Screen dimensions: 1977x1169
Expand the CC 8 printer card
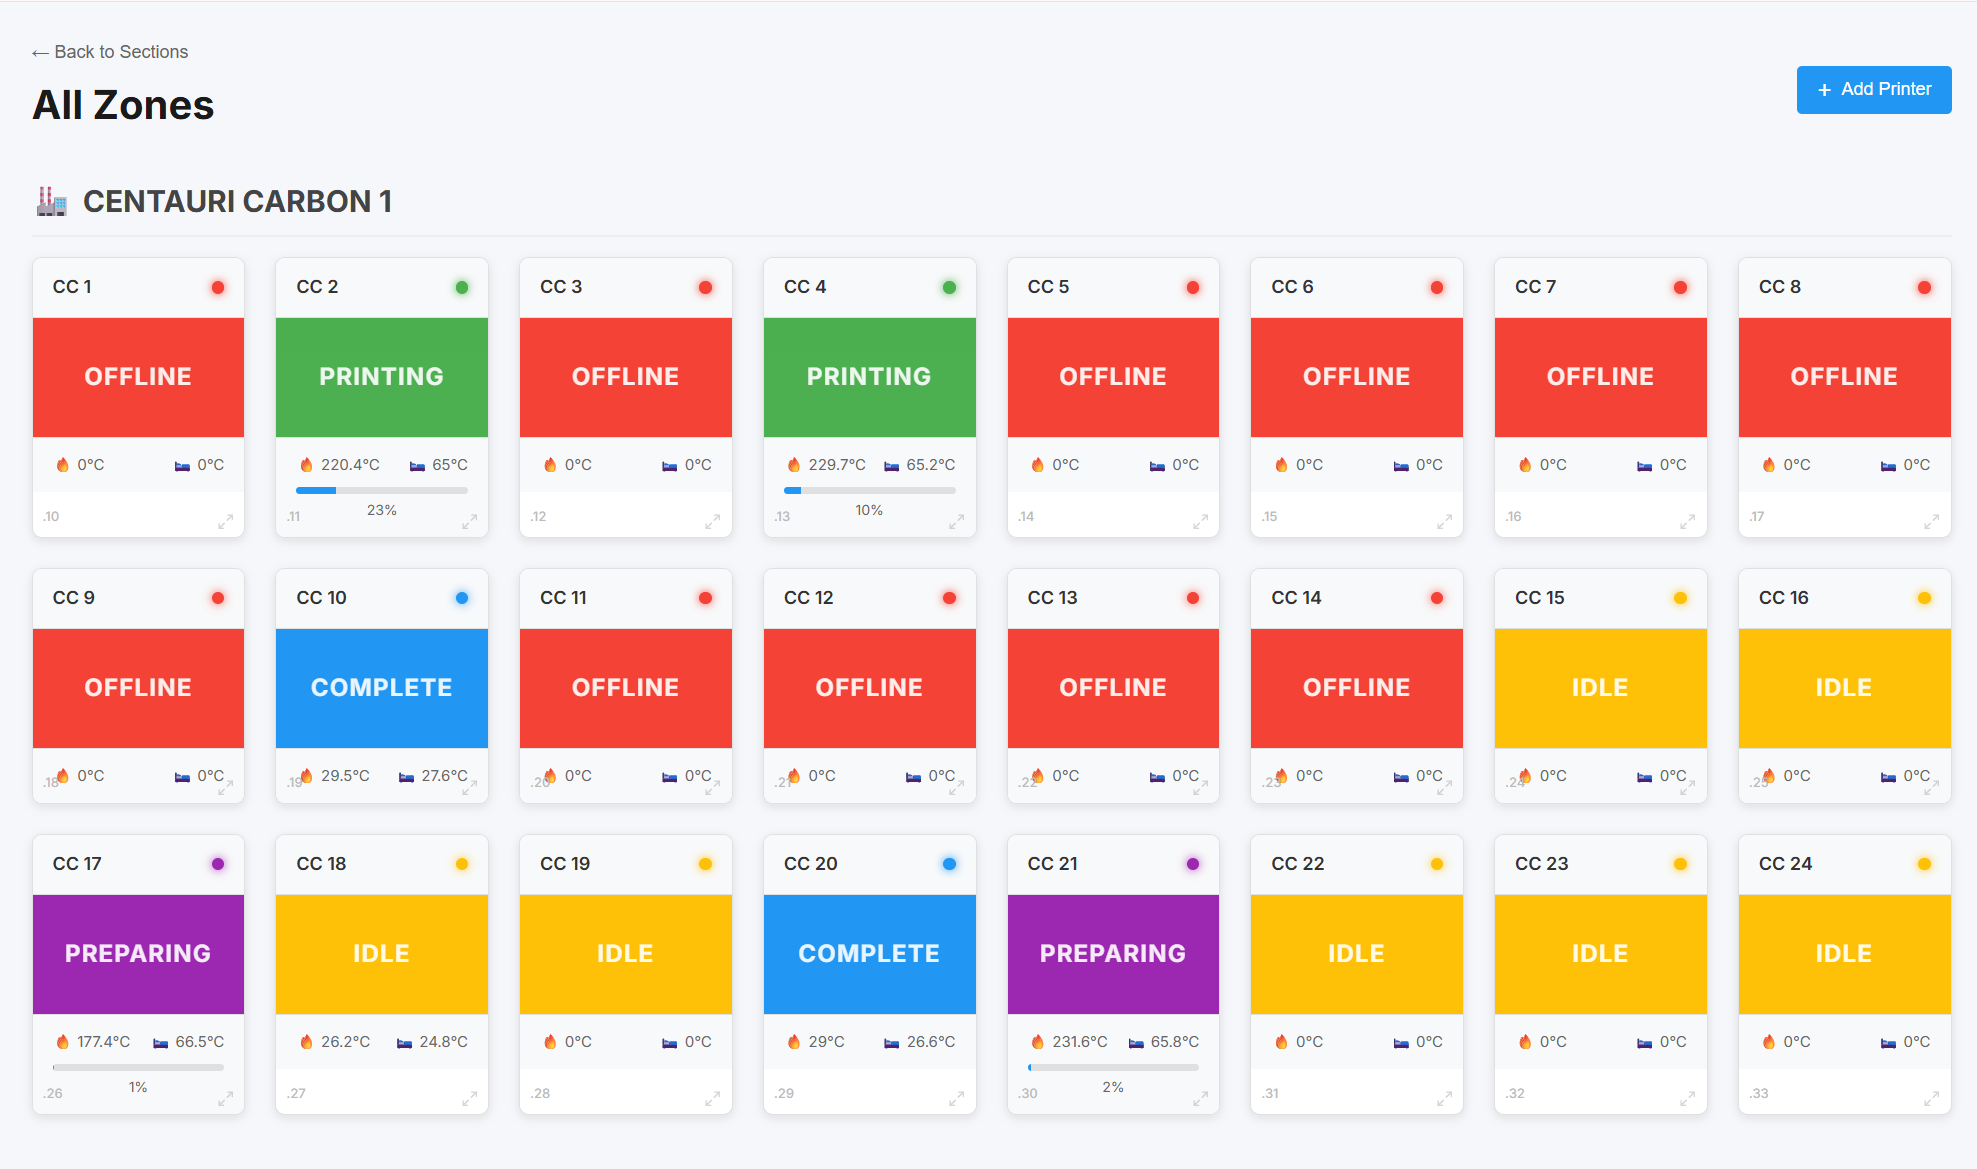(1931, 521)
